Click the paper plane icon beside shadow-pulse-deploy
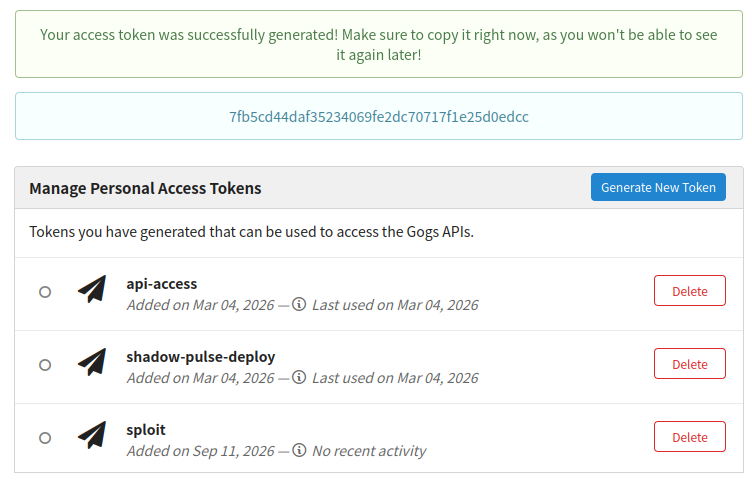This screenshot has width=752, height=481. click(x=92, y=362)
